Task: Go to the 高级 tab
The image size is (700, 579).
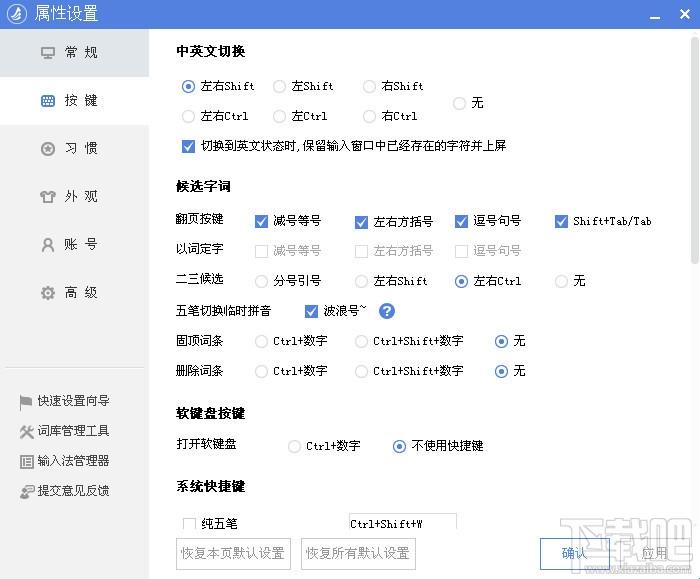Action: tap(74, 292)
